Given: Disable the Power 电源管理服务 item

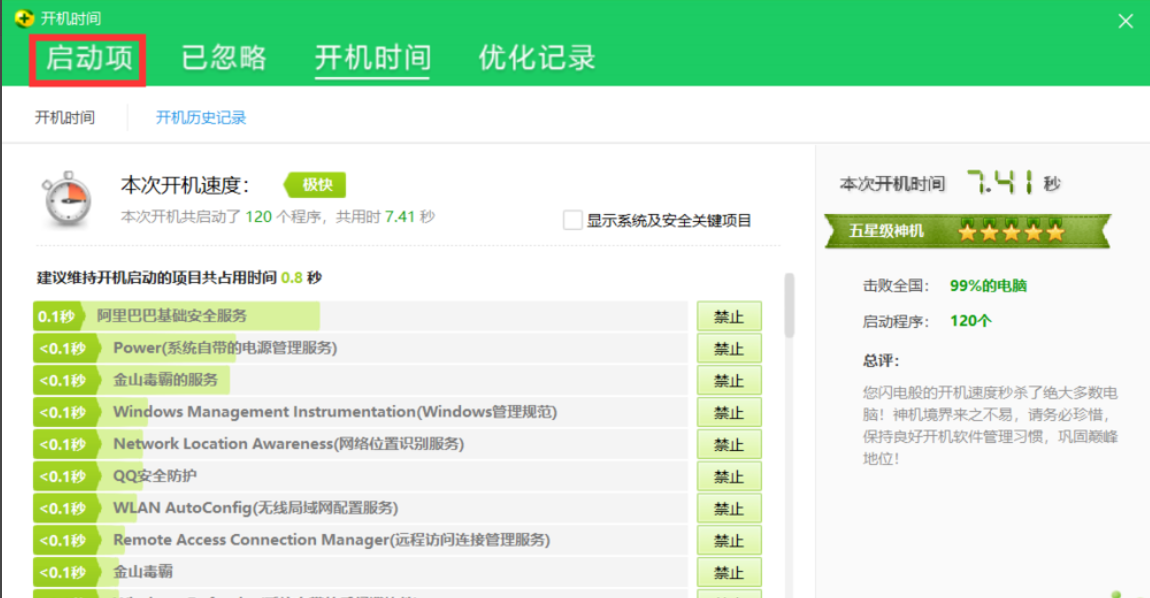Looking at the screenshot, I should [728, 349].
